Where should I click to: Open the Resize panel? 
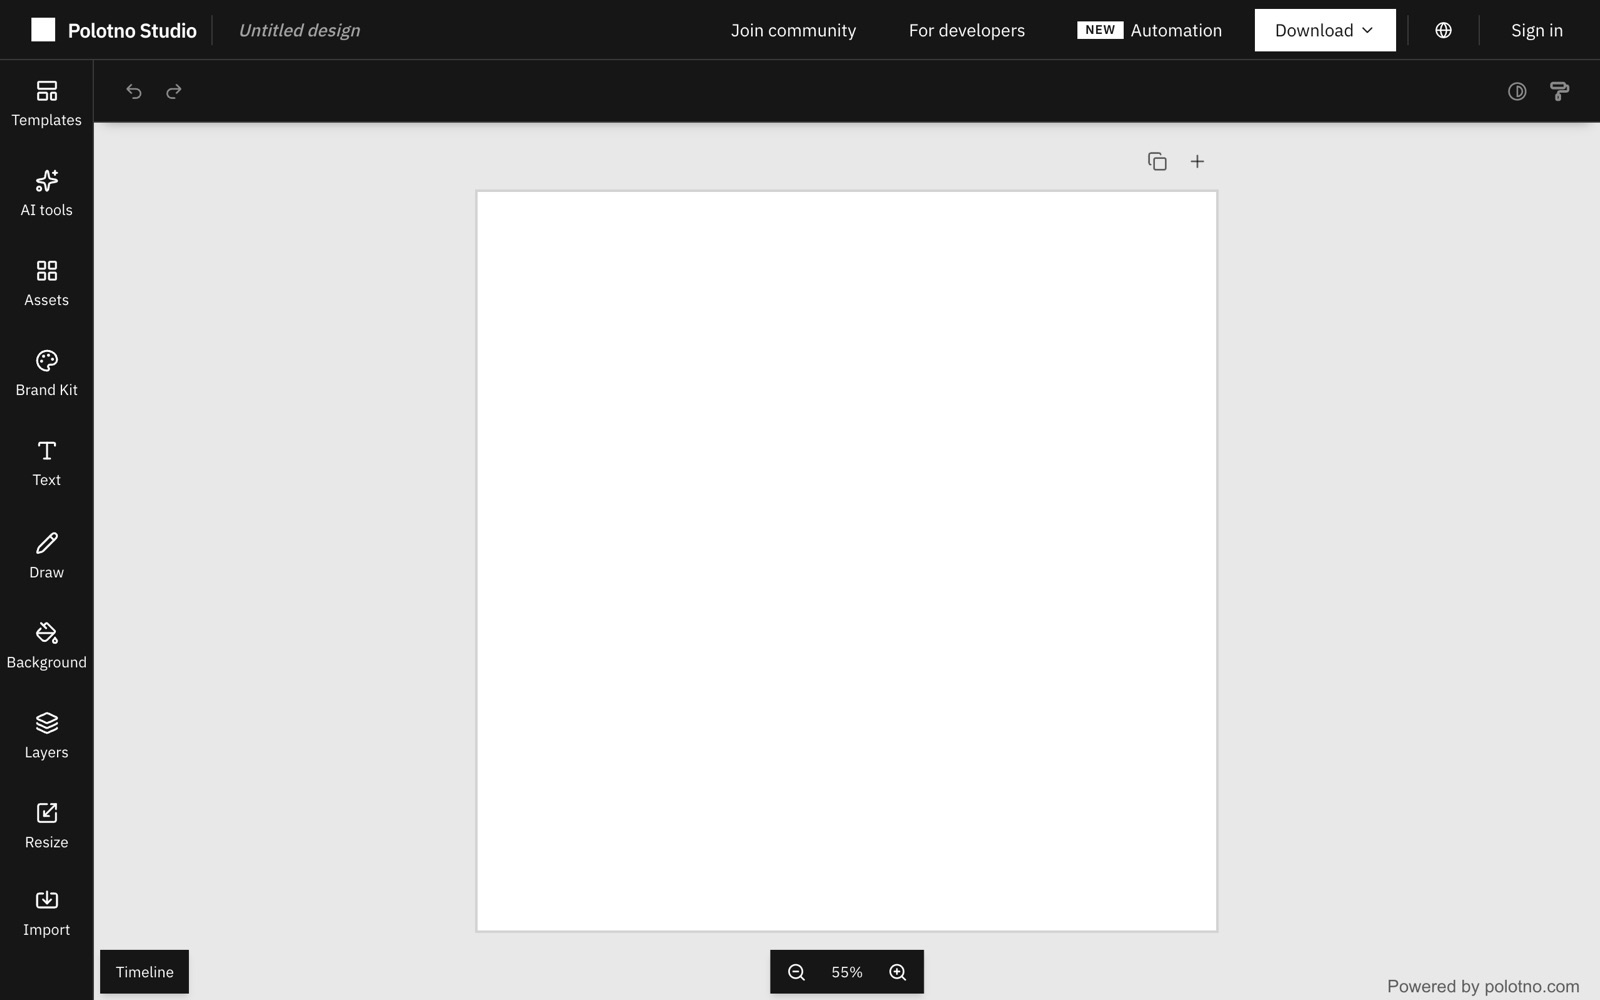click(x=46, y=826)
